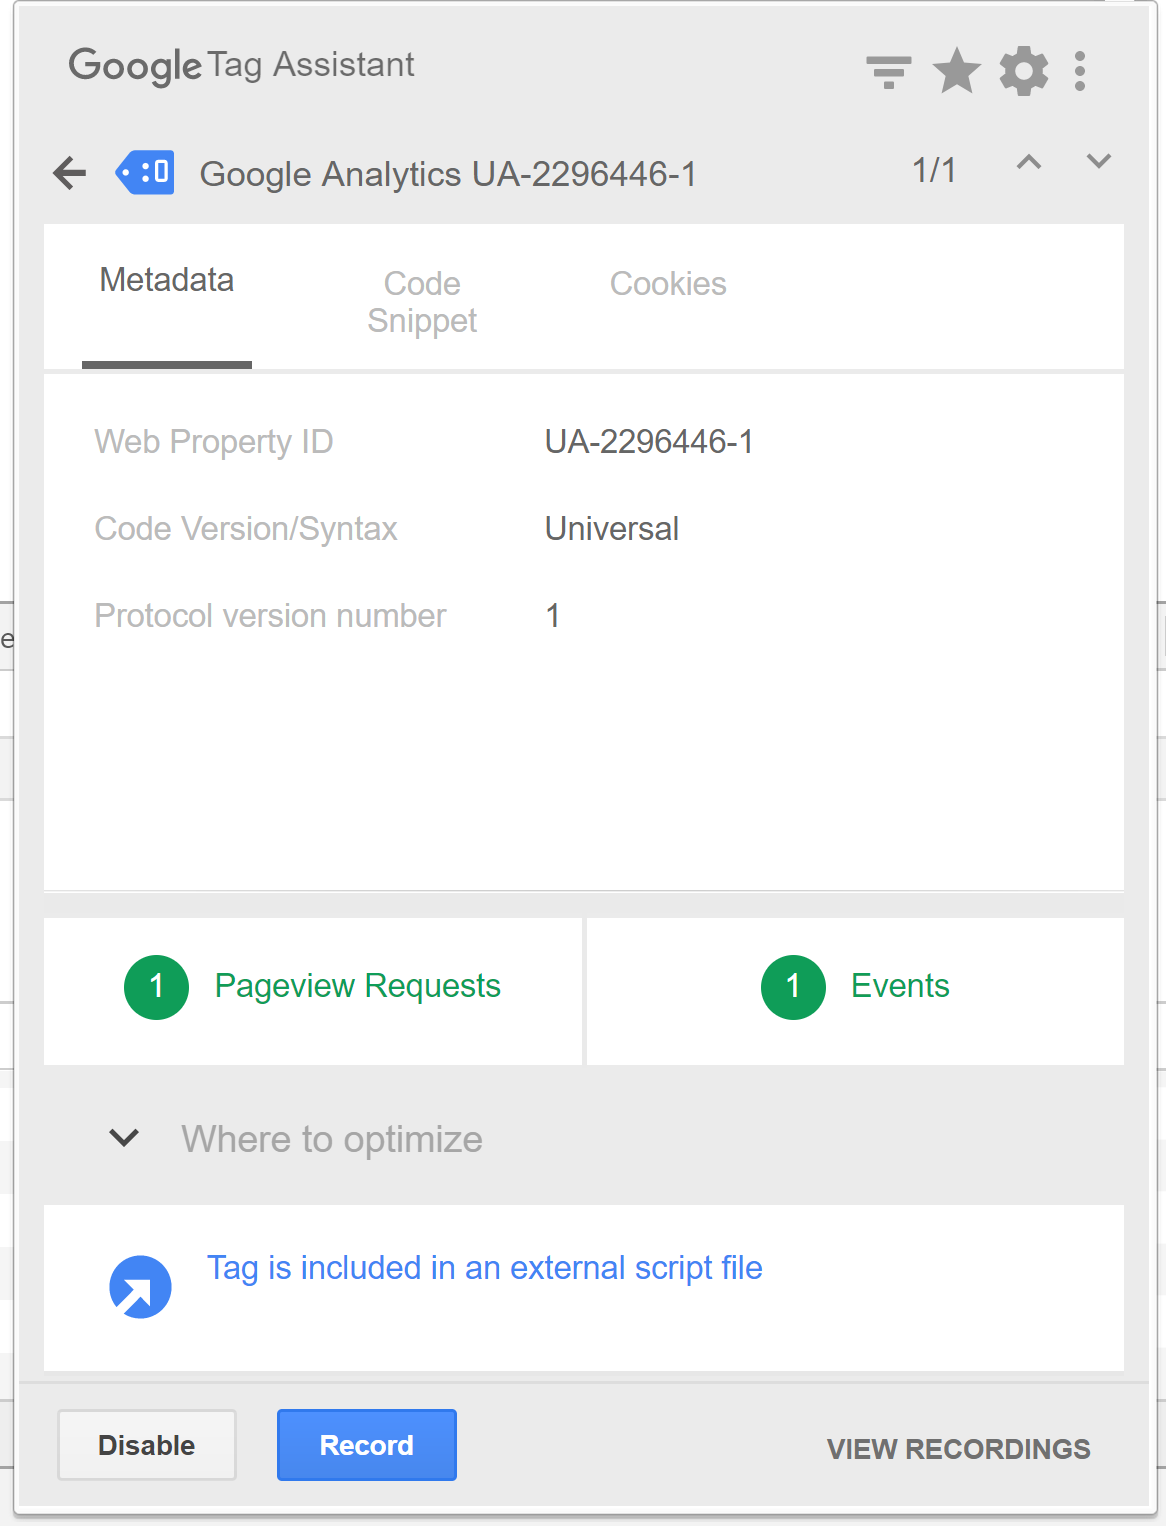Open Tag Assistant settings gear
This screenshot has width=1166, height=1526.
click(x=1023, y=70)
